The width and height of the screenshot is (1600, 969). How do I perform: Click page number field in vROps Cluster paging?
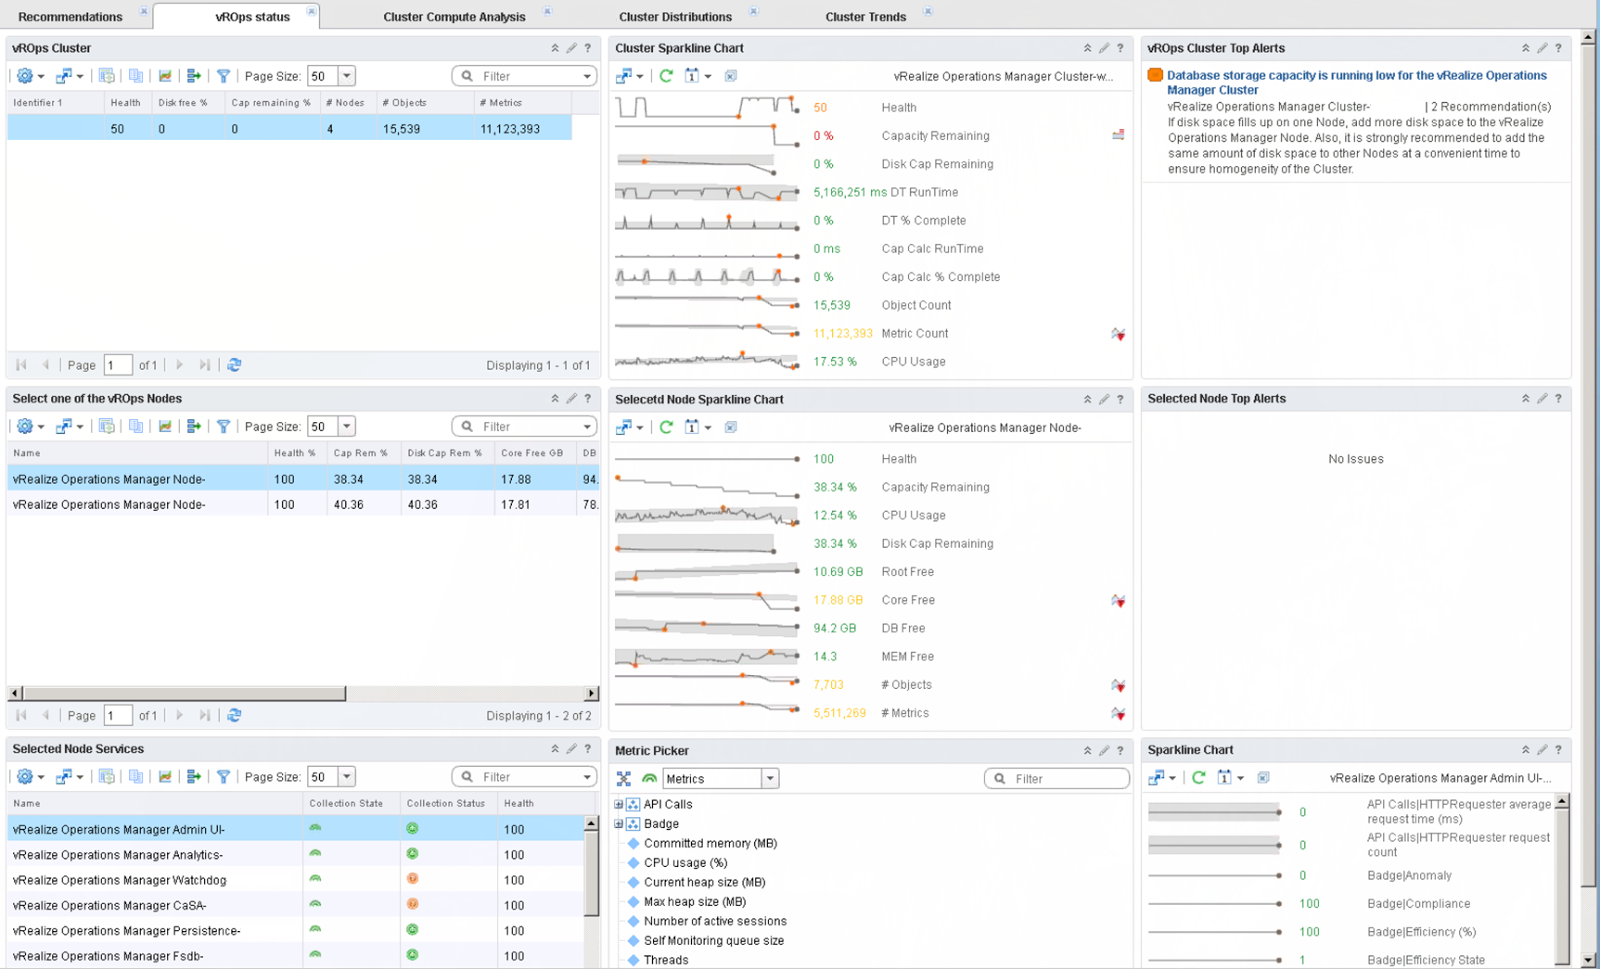[x=118, y=365]
